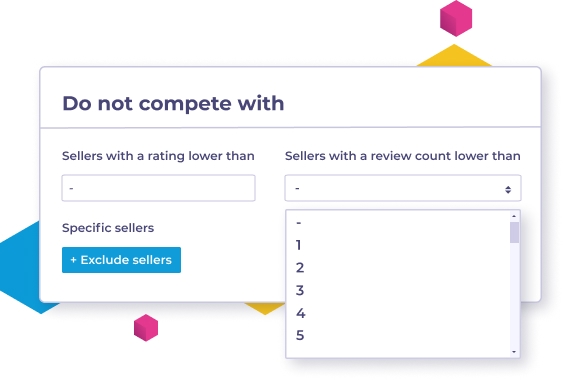Click the Exclude sellers button
The height and width of the screenshot is (380, 563).
click(121, 260)
